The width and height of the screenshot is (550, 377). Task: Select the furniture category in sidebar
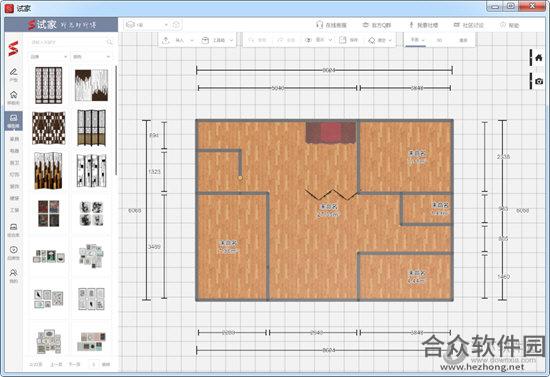pos(14,139)
